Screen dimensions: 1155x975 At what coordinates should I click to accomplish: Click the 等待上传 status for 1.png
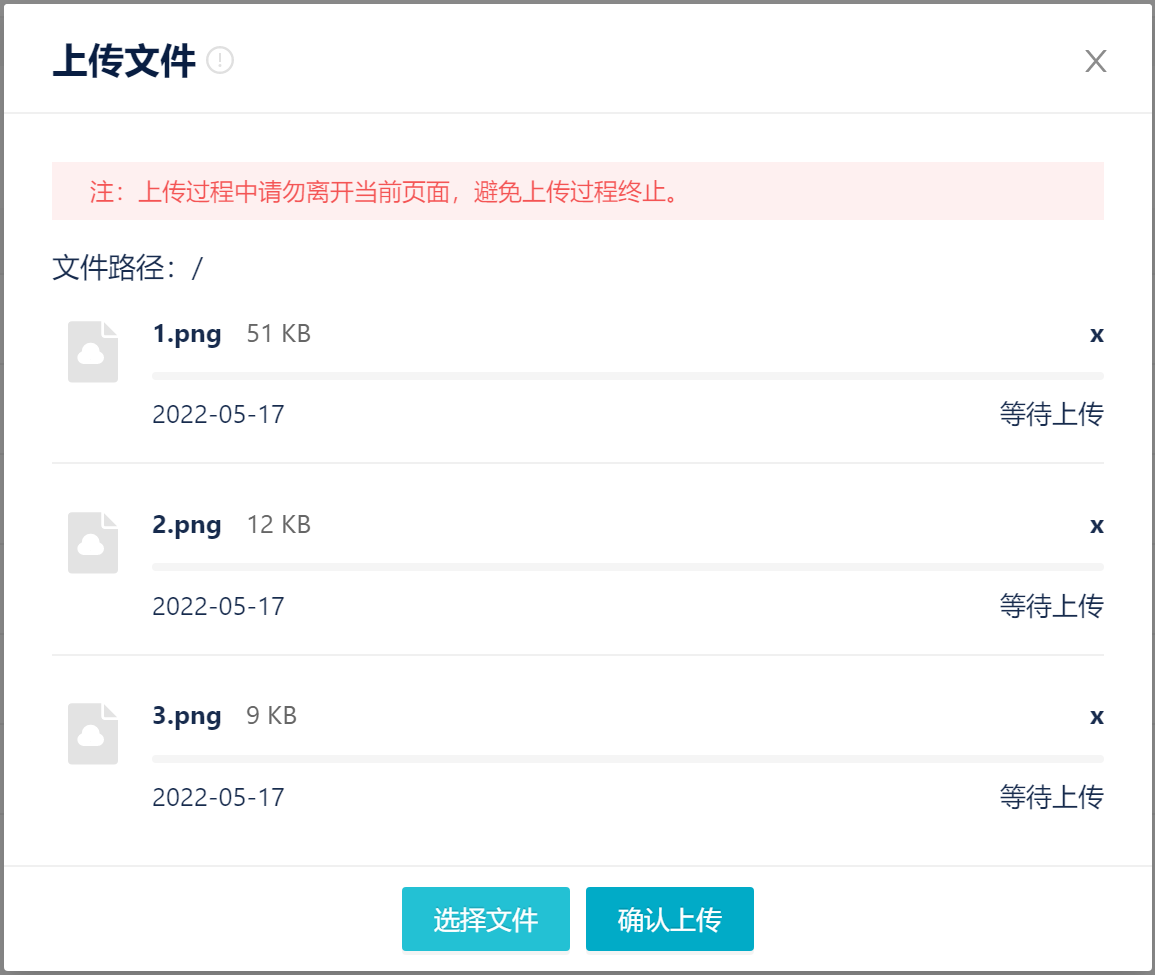(x=1051, y=414)
